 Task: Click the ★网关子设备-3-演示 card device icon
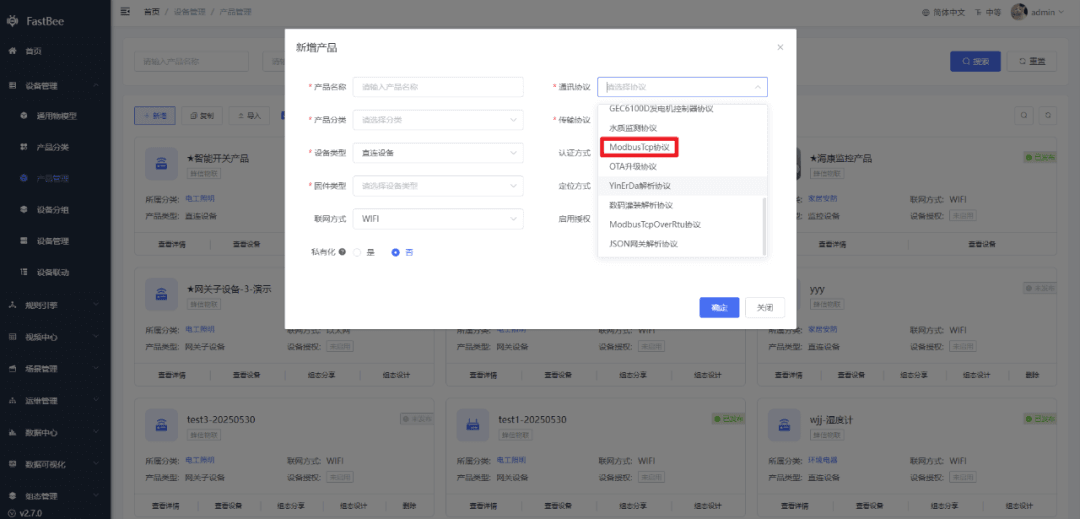(x=161, y=295)
